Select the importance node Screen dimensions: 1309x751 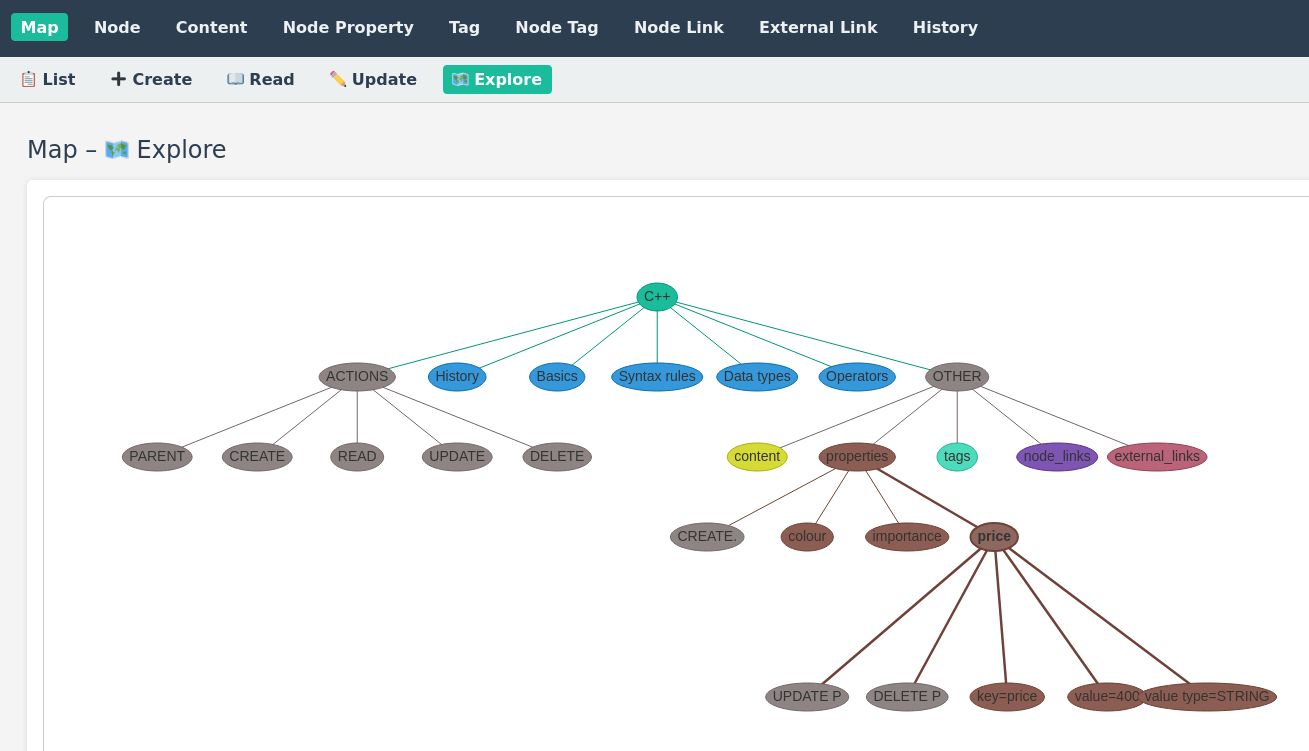pyautogui.click(x=907, y=537)
